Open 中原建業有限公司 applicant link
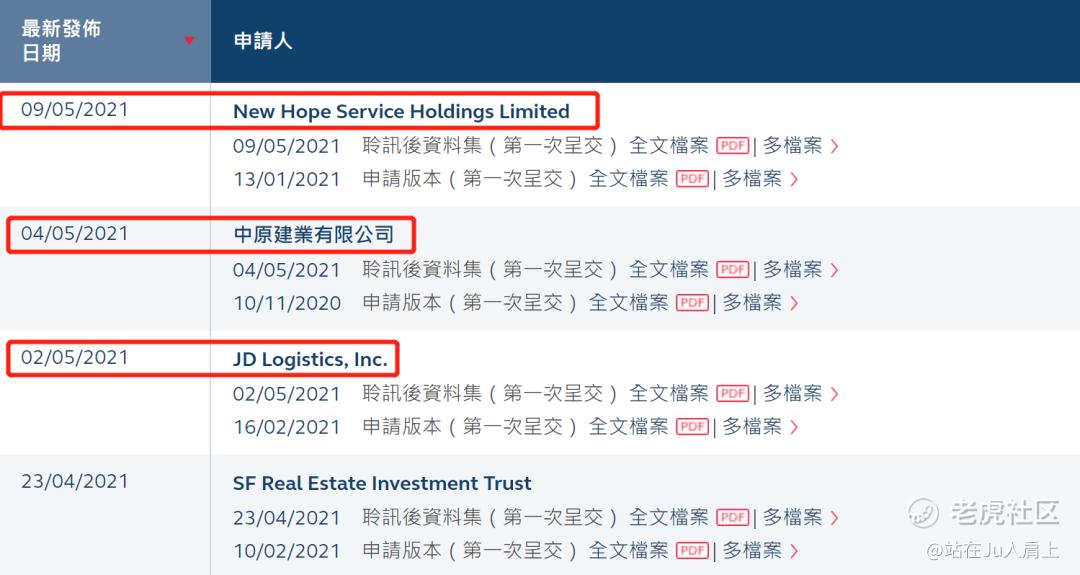Image resolution: width=1080 pixels, height=575 pixels. pos(313,235)
